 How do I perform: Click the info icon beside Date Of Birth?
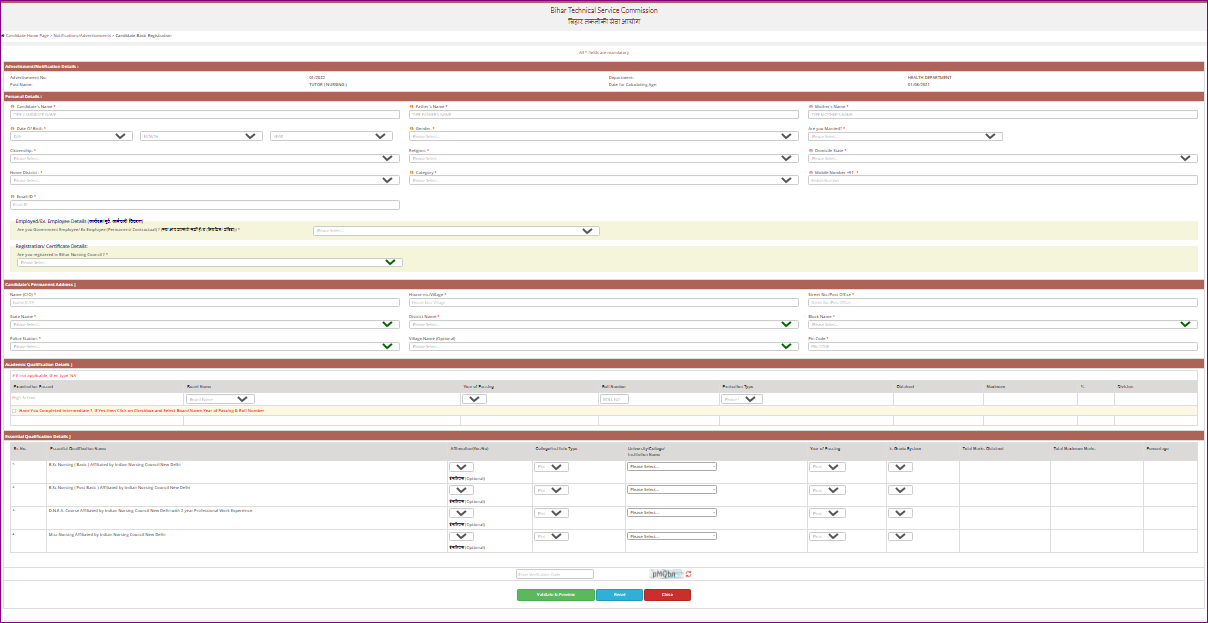(x=12, y=128)
